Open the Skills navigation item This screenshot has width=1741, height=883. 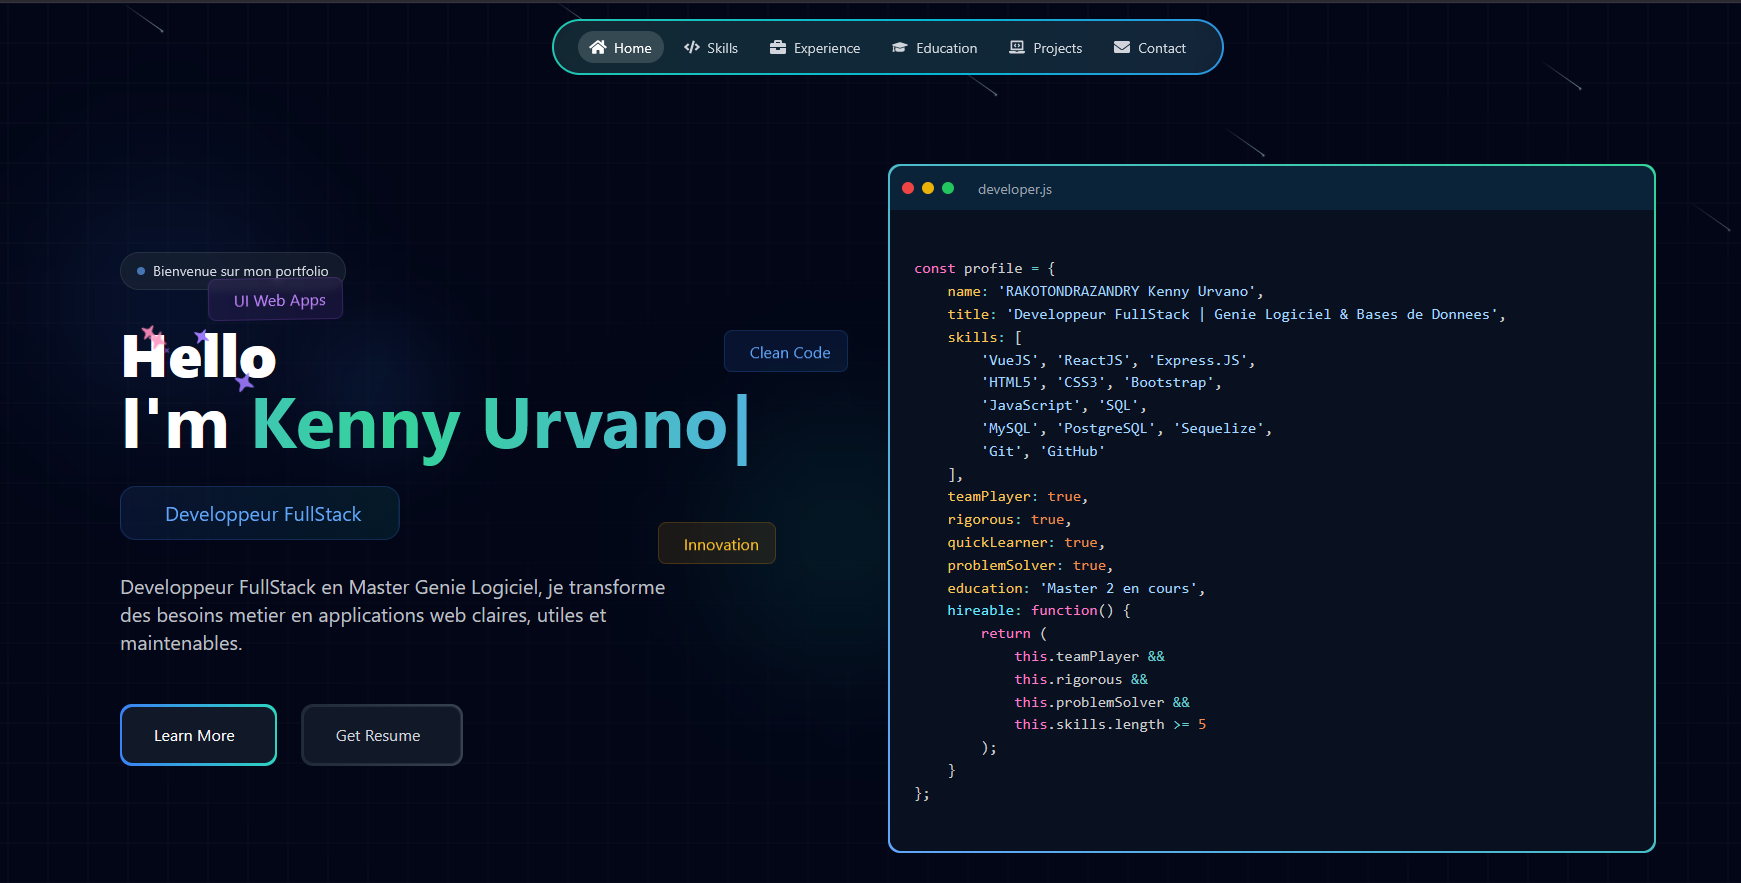tap(711, 47)
